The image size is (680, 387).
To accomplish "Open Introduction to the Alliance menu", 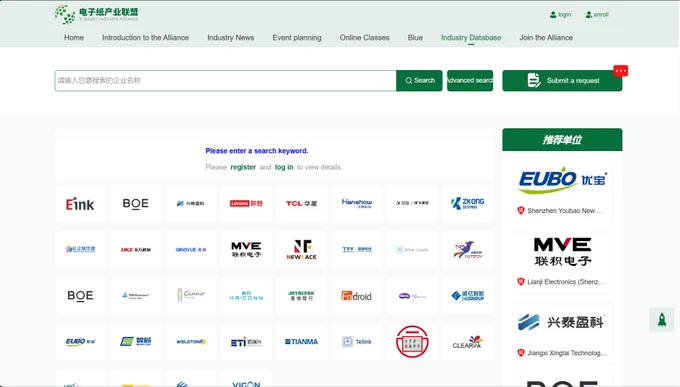I will (145, 38).
